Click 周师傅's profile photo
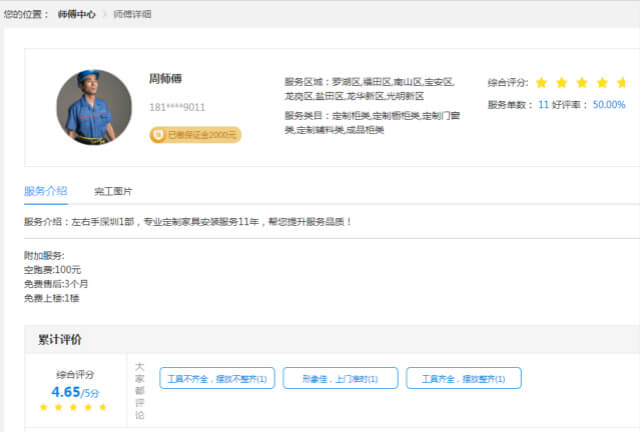Viewport: 640px width, 432px height. click(x=94, y=107)
